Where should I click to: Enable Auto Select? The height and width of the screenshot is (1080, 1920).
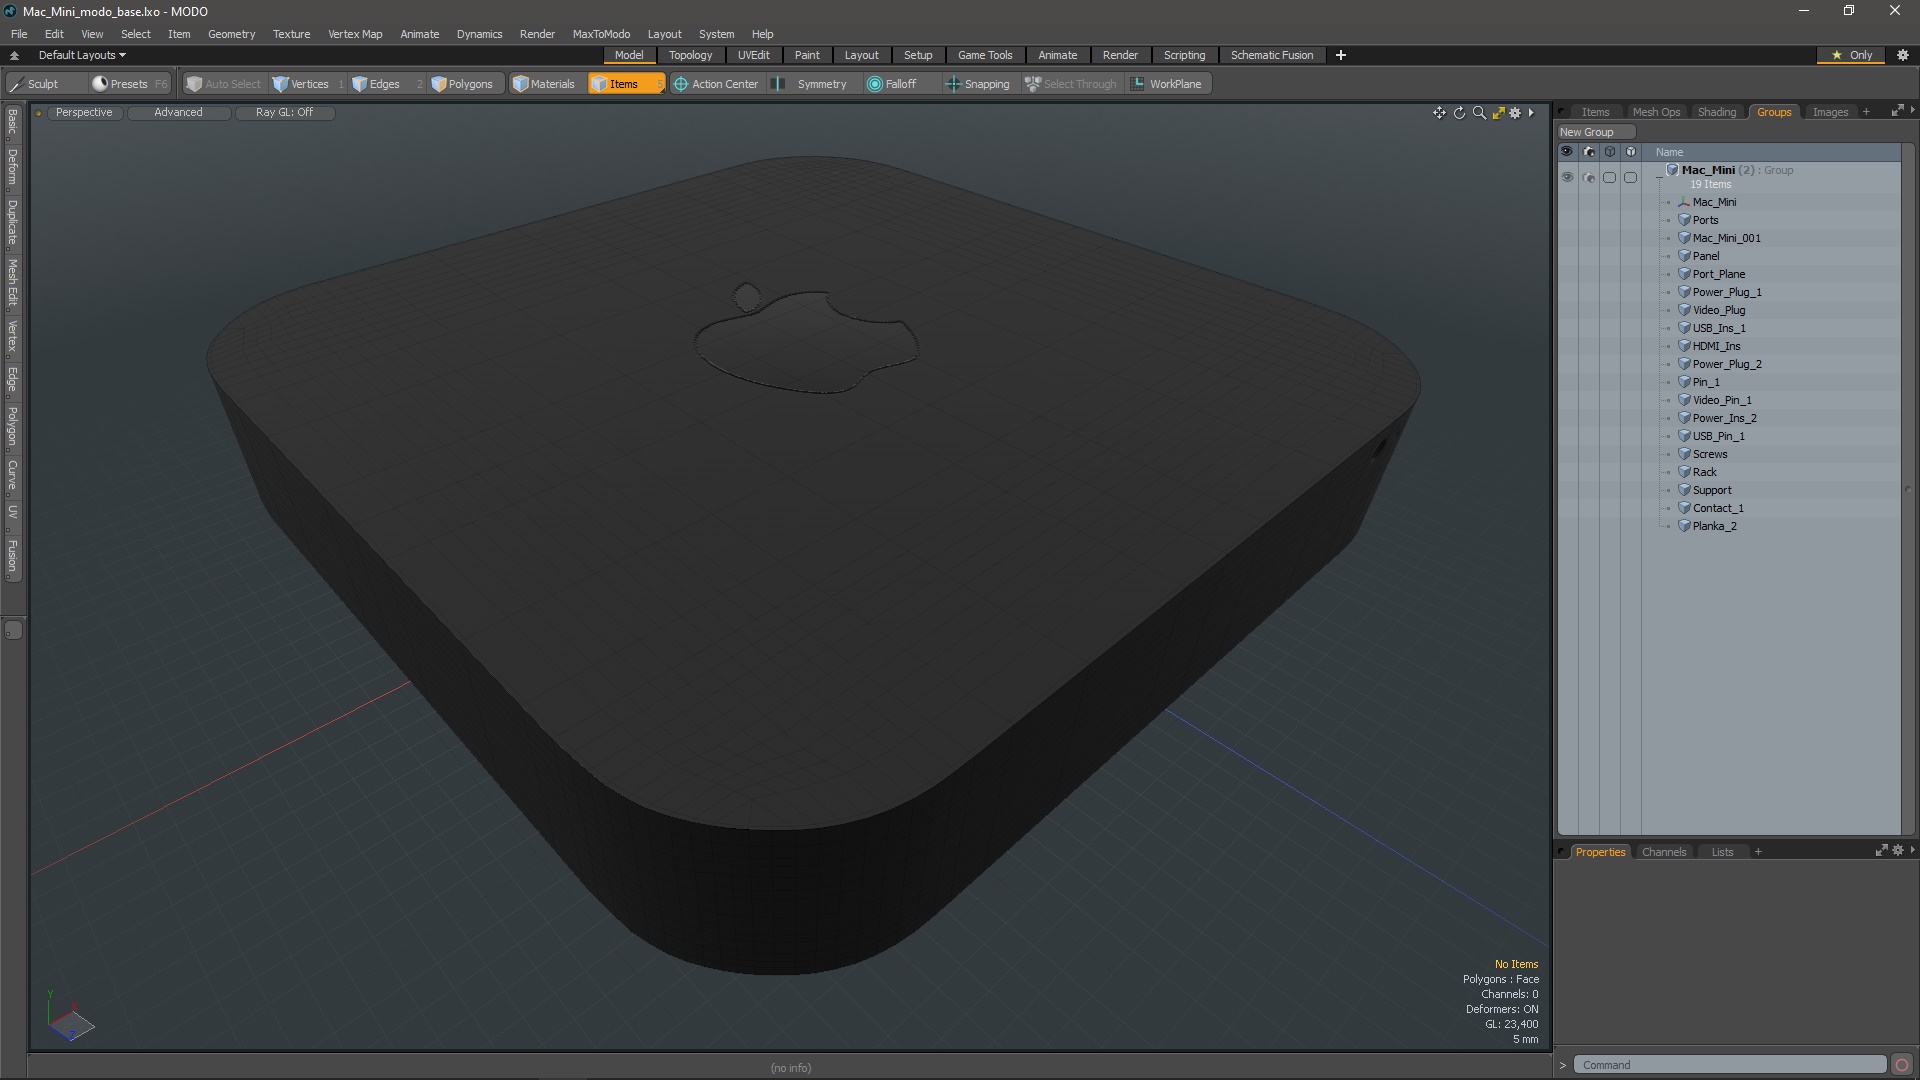click(x=223, y=84)
